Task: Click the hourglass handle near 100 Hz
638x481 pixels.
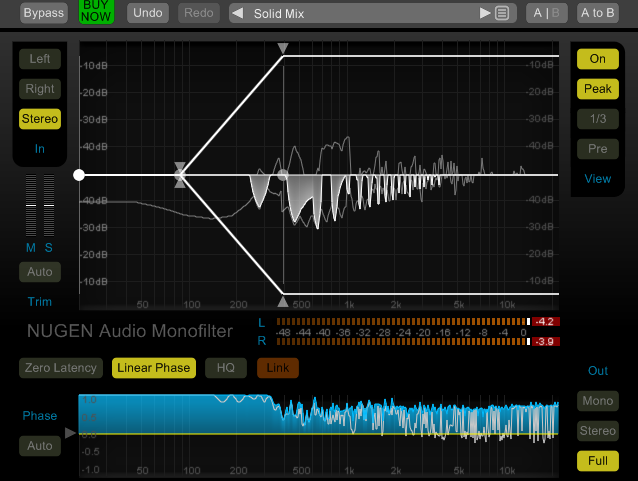Action: (180, 174)
